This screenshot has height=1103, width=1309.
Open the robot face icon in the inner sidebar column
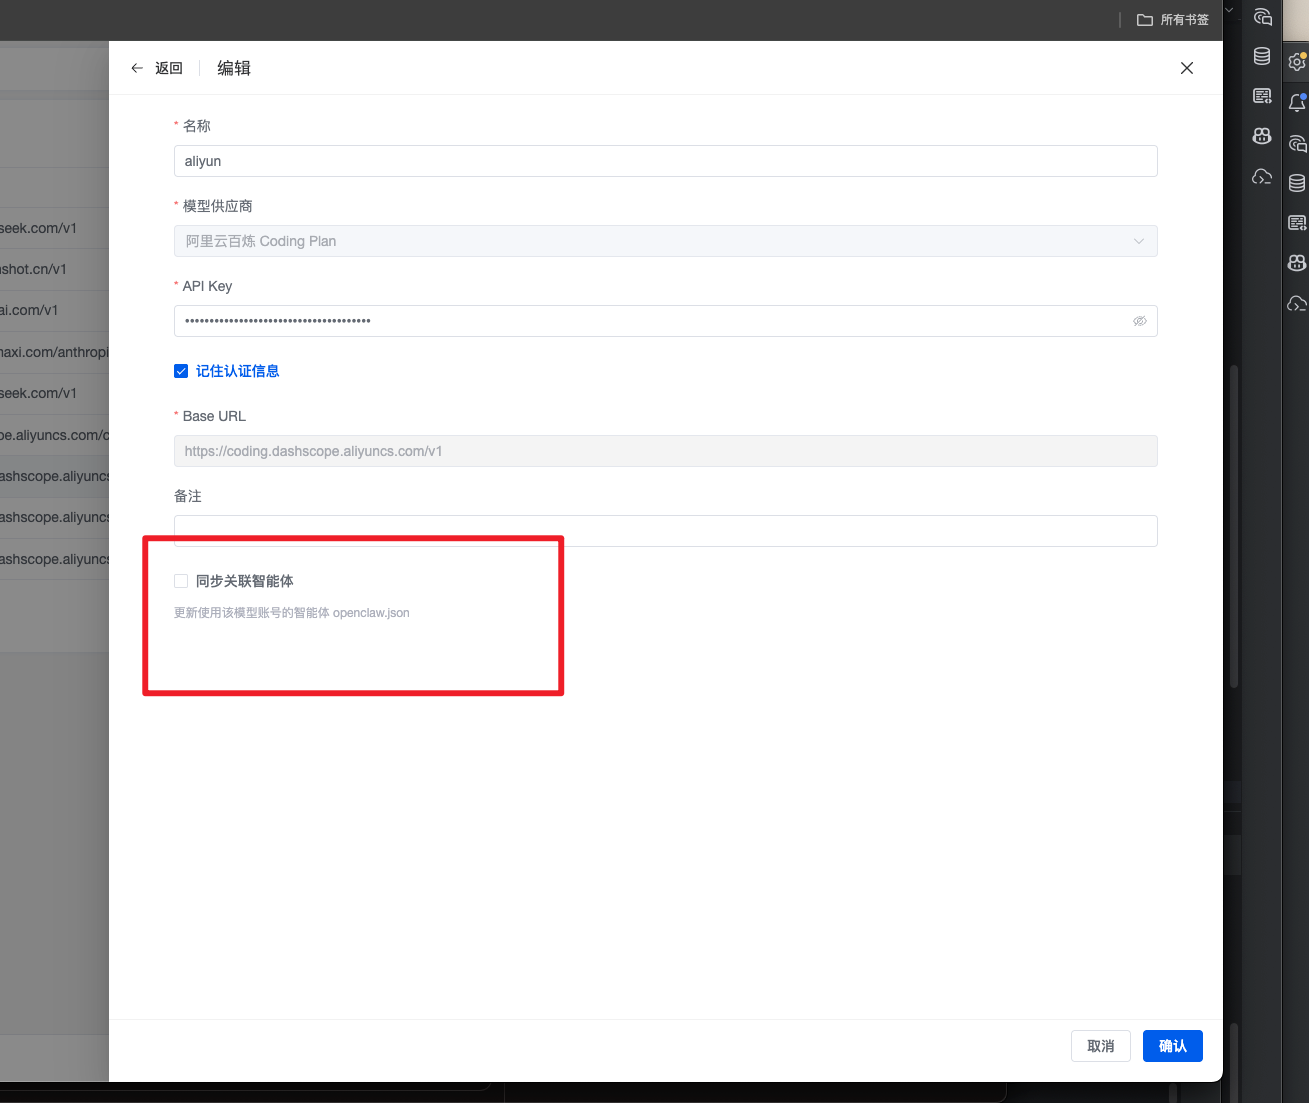(x=1262, y=136)
